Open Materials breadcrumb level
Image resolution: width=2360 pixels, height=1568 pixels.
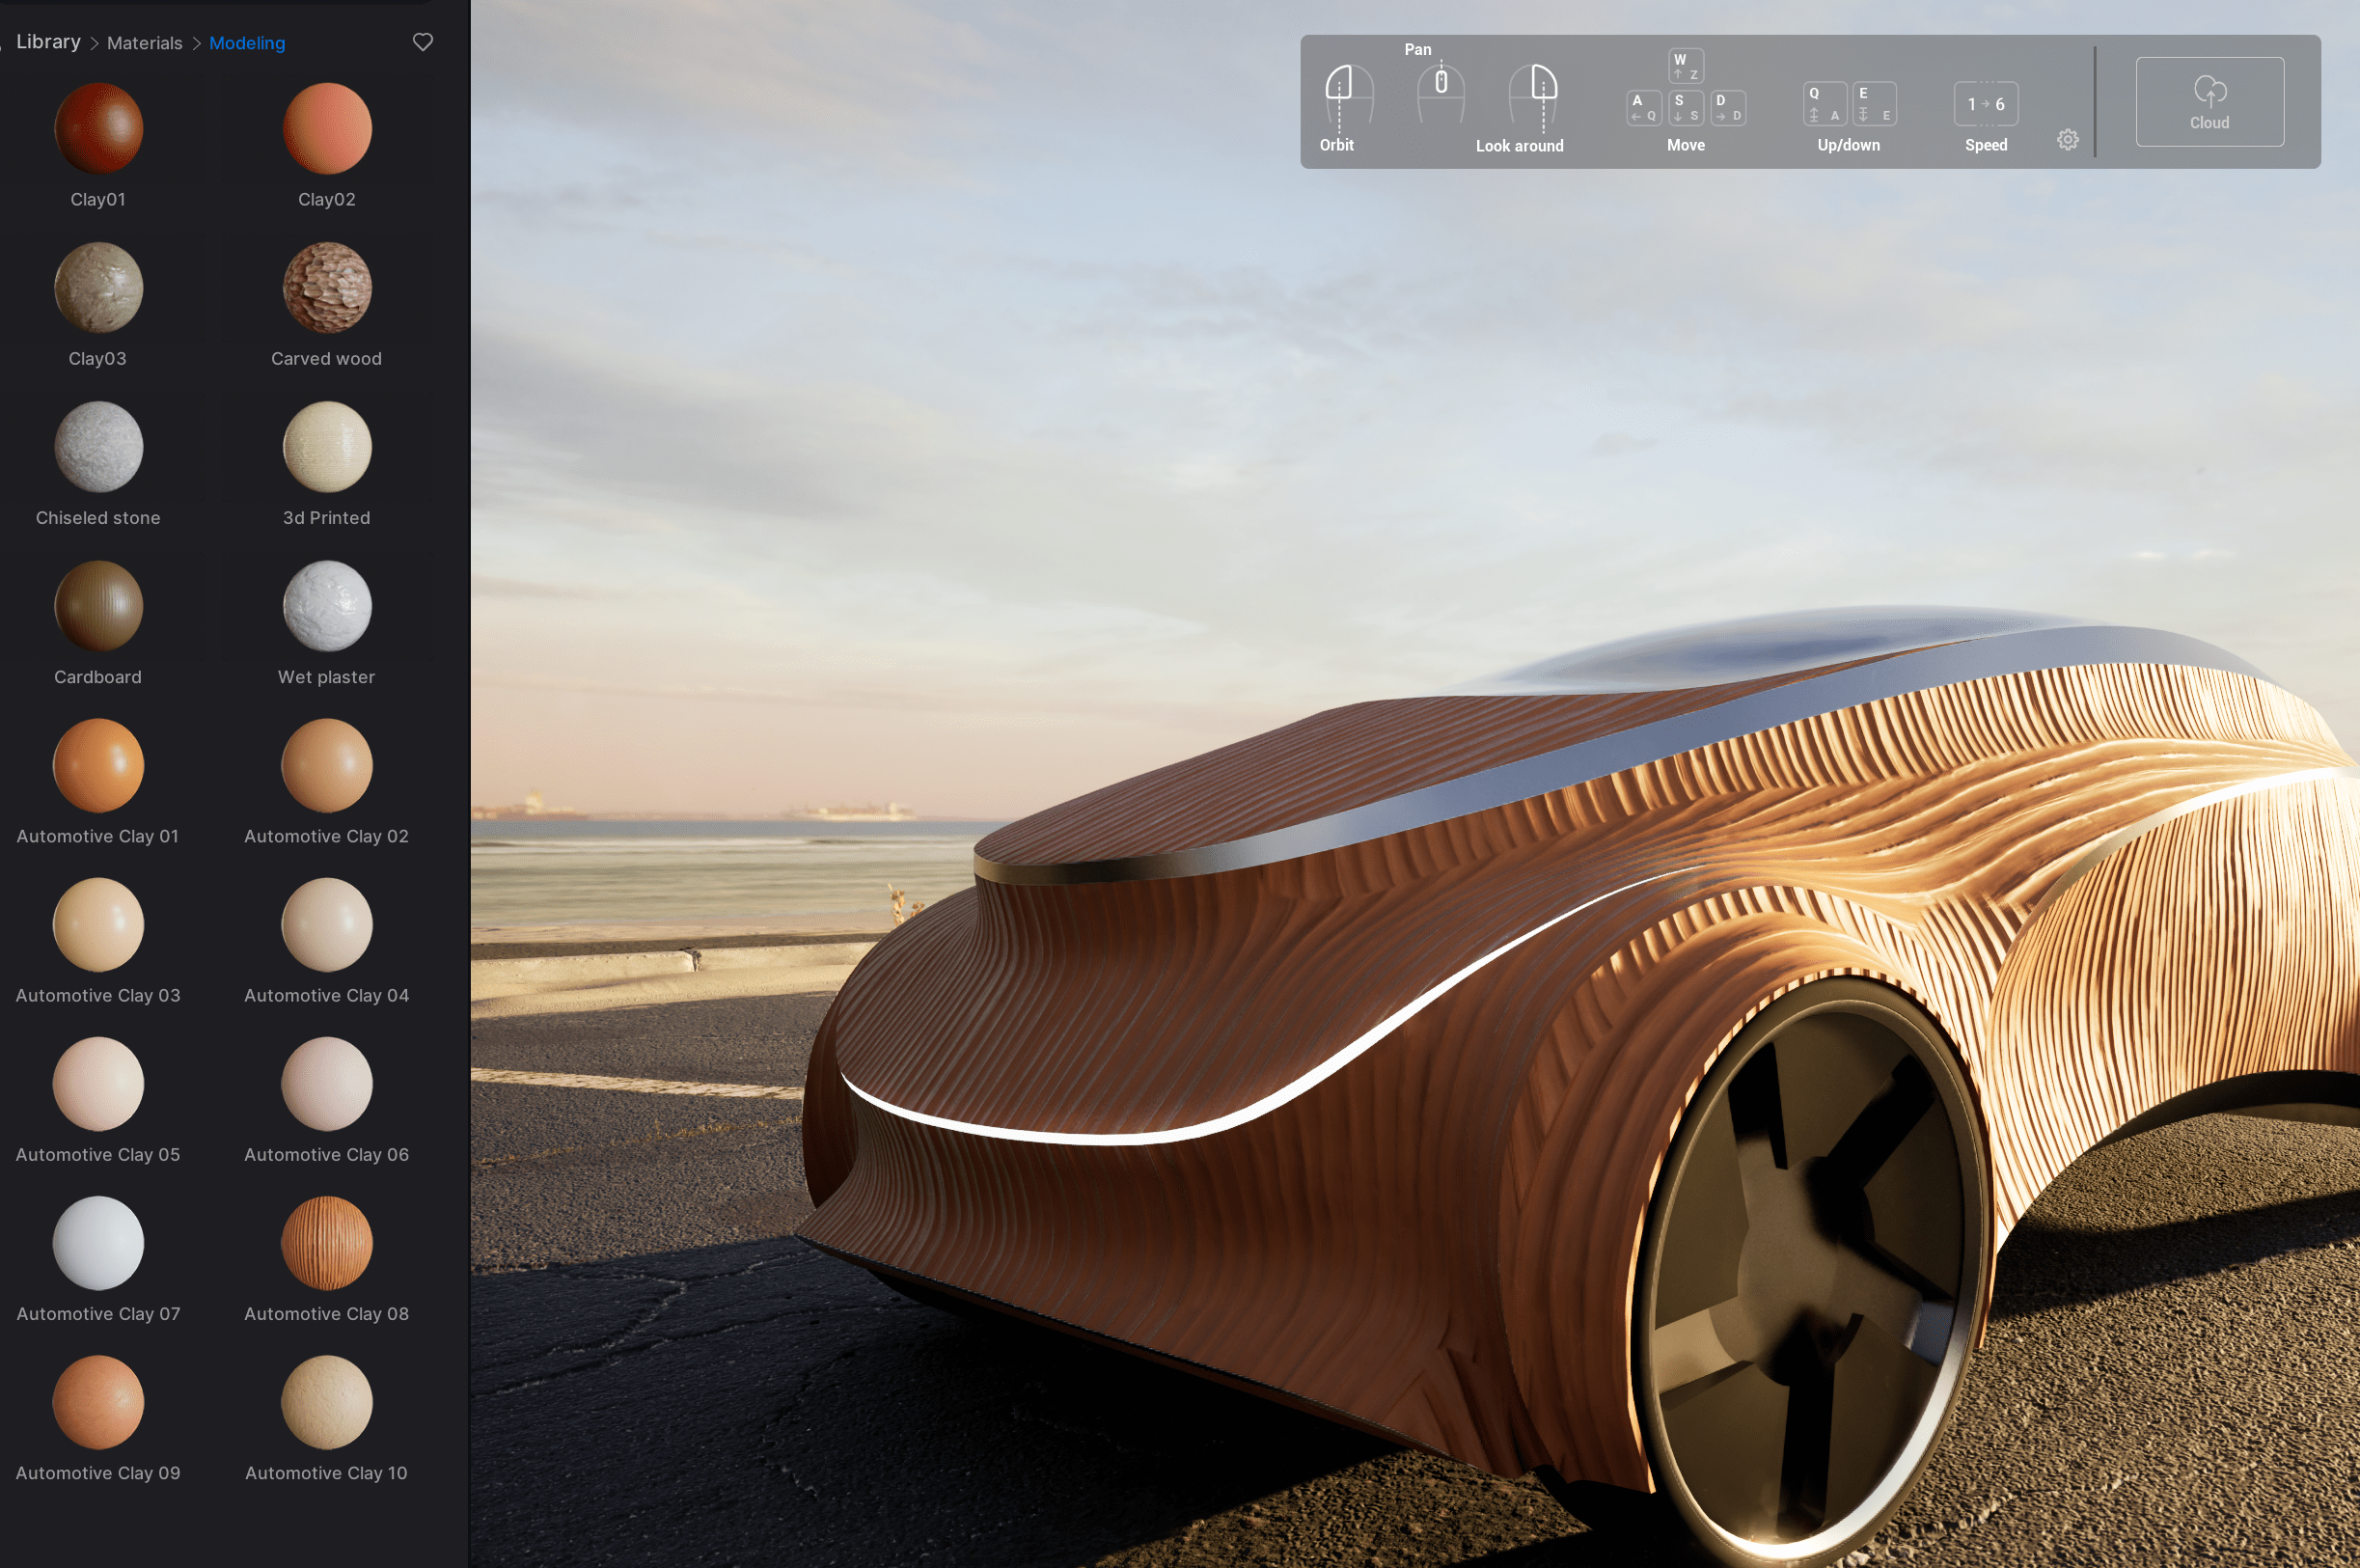[x=145, y=43]
